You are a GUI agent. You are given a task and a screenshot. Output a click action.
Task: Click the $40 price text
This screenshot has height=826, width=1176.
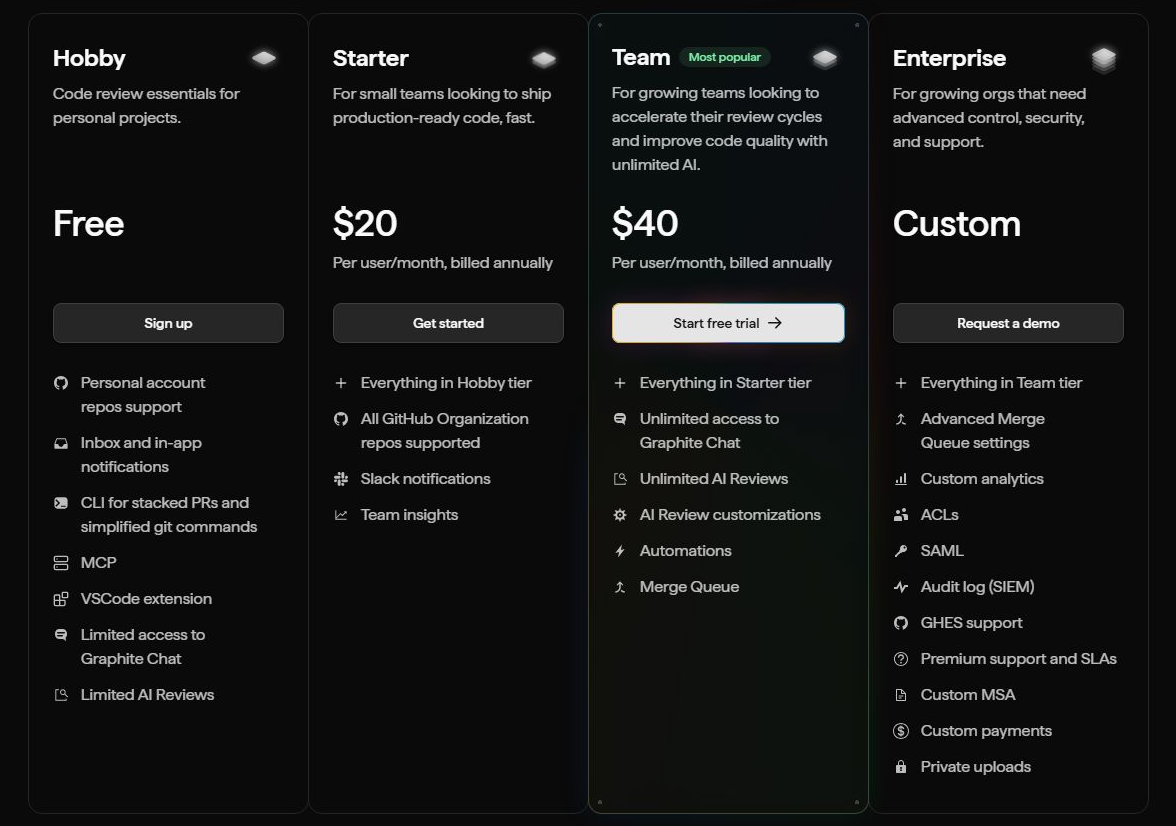[645, 224]
